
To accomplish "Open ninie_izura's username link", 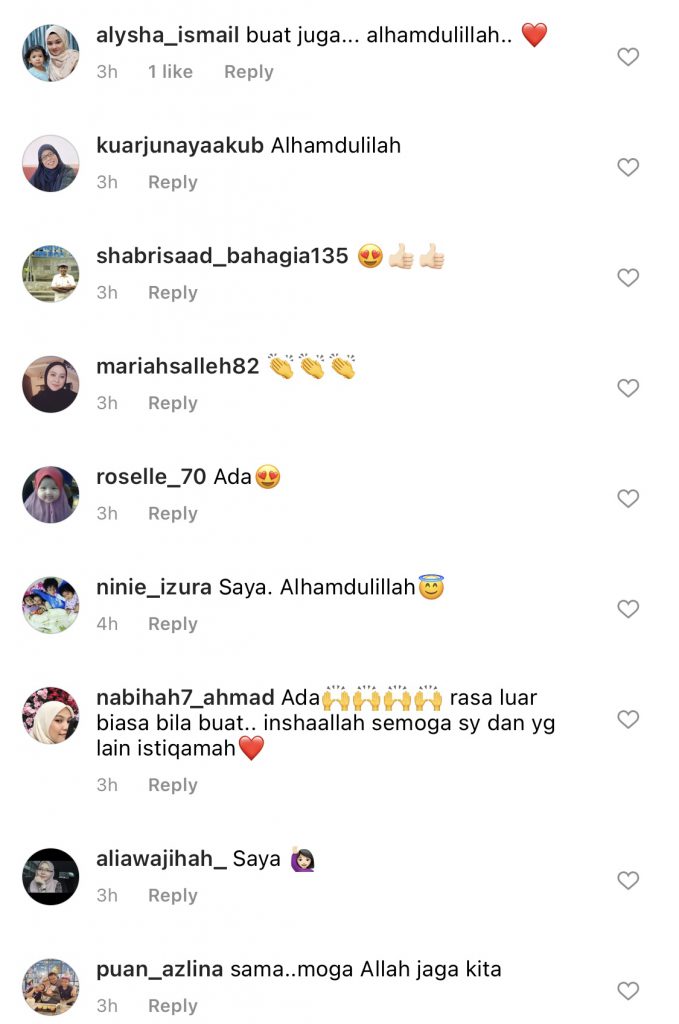I will (x=153, y=587).
